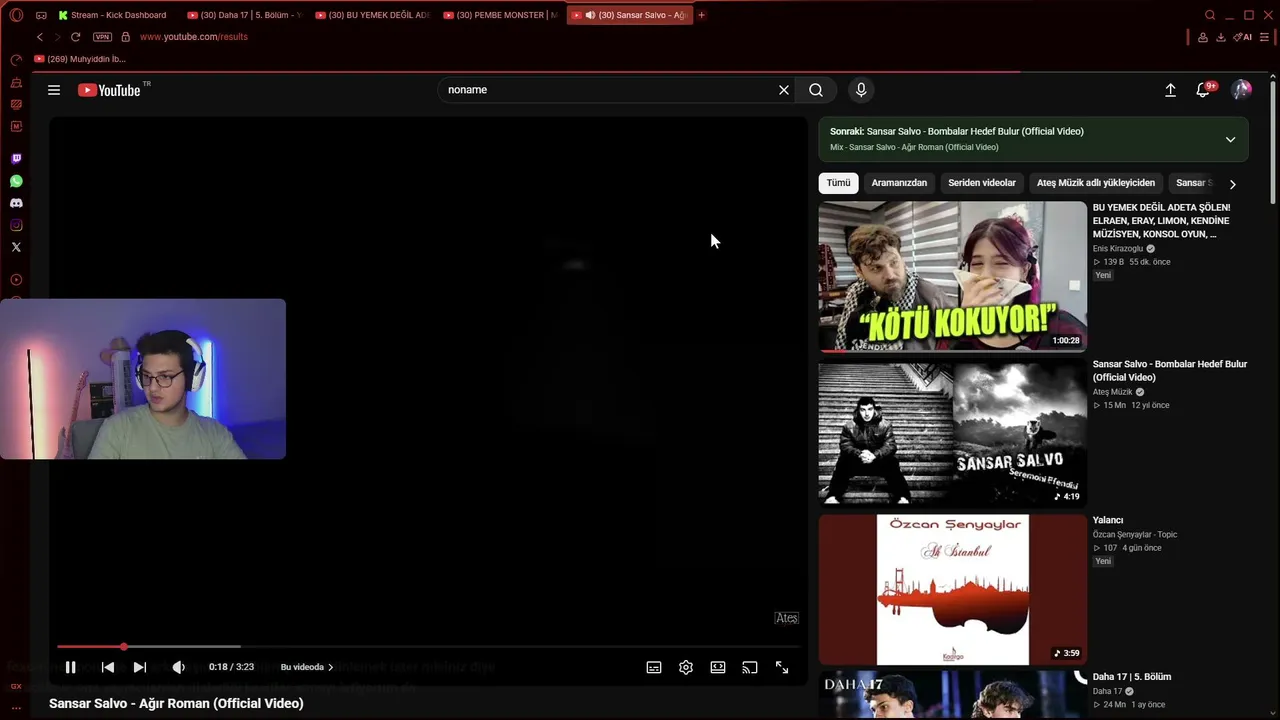The height and width of the screenshot is (720, 1280).
Task: Expand the 'Bu videoda' chapters
Action: tap(307, 667)
